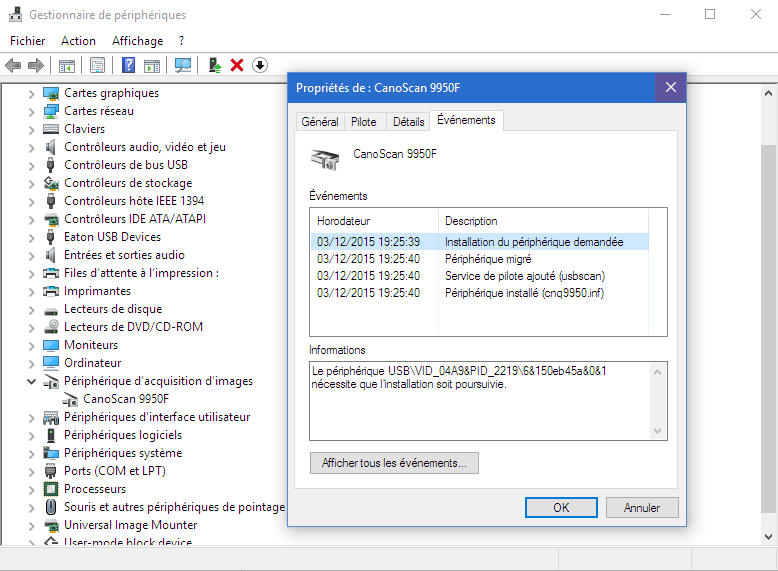The width and height of the screenshot is (778, 571).
Task: Switch to the Pilote tab
Action: 364,122
